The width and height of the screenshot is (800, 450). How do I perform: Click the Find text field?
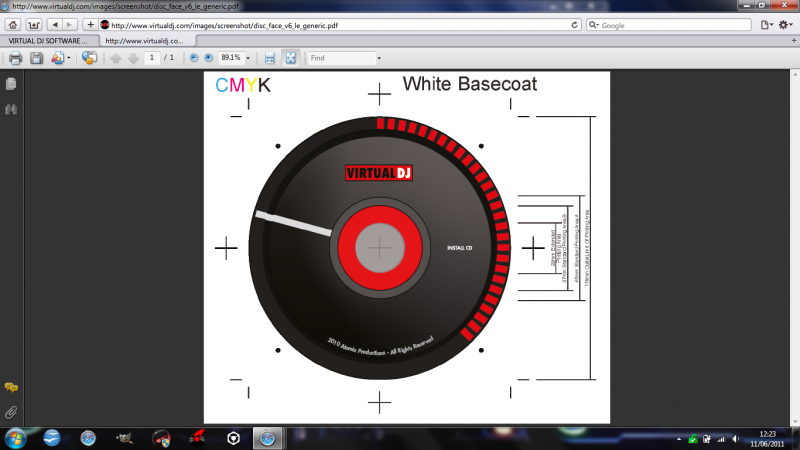coord(341,58)
